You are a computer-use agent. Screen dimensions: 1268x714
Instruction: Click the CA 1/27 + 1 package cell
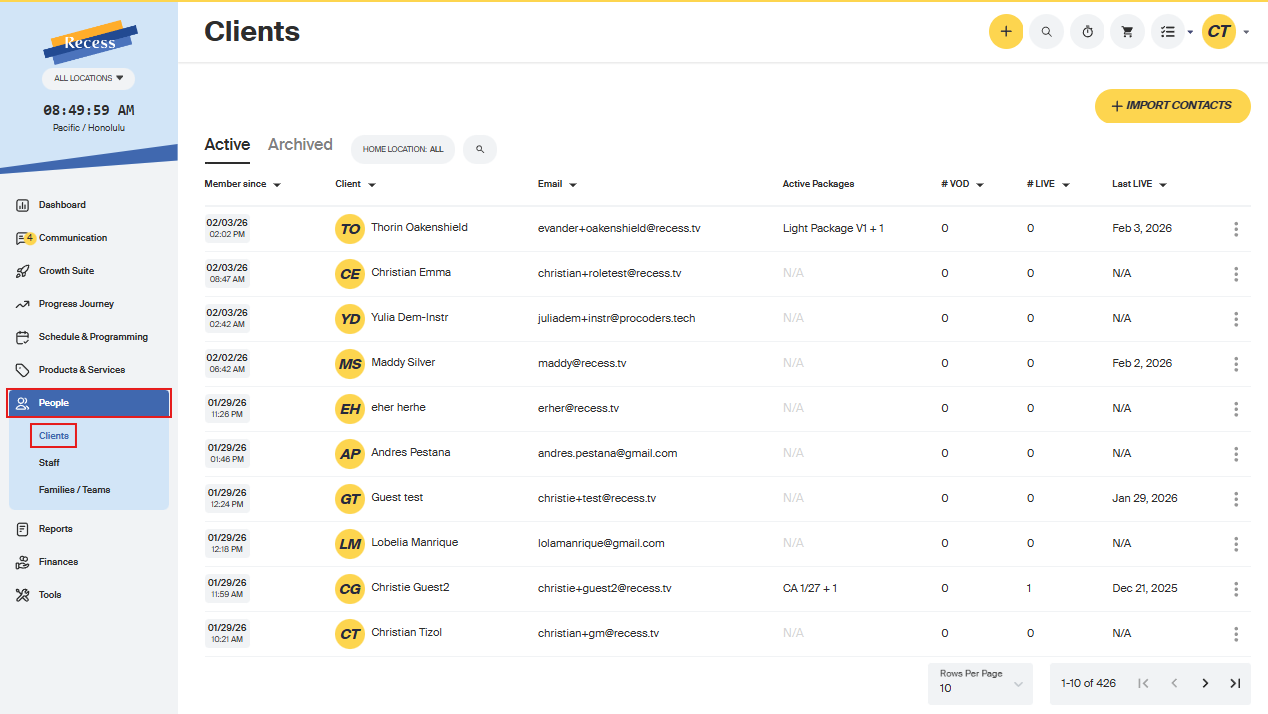pos(810,589)
